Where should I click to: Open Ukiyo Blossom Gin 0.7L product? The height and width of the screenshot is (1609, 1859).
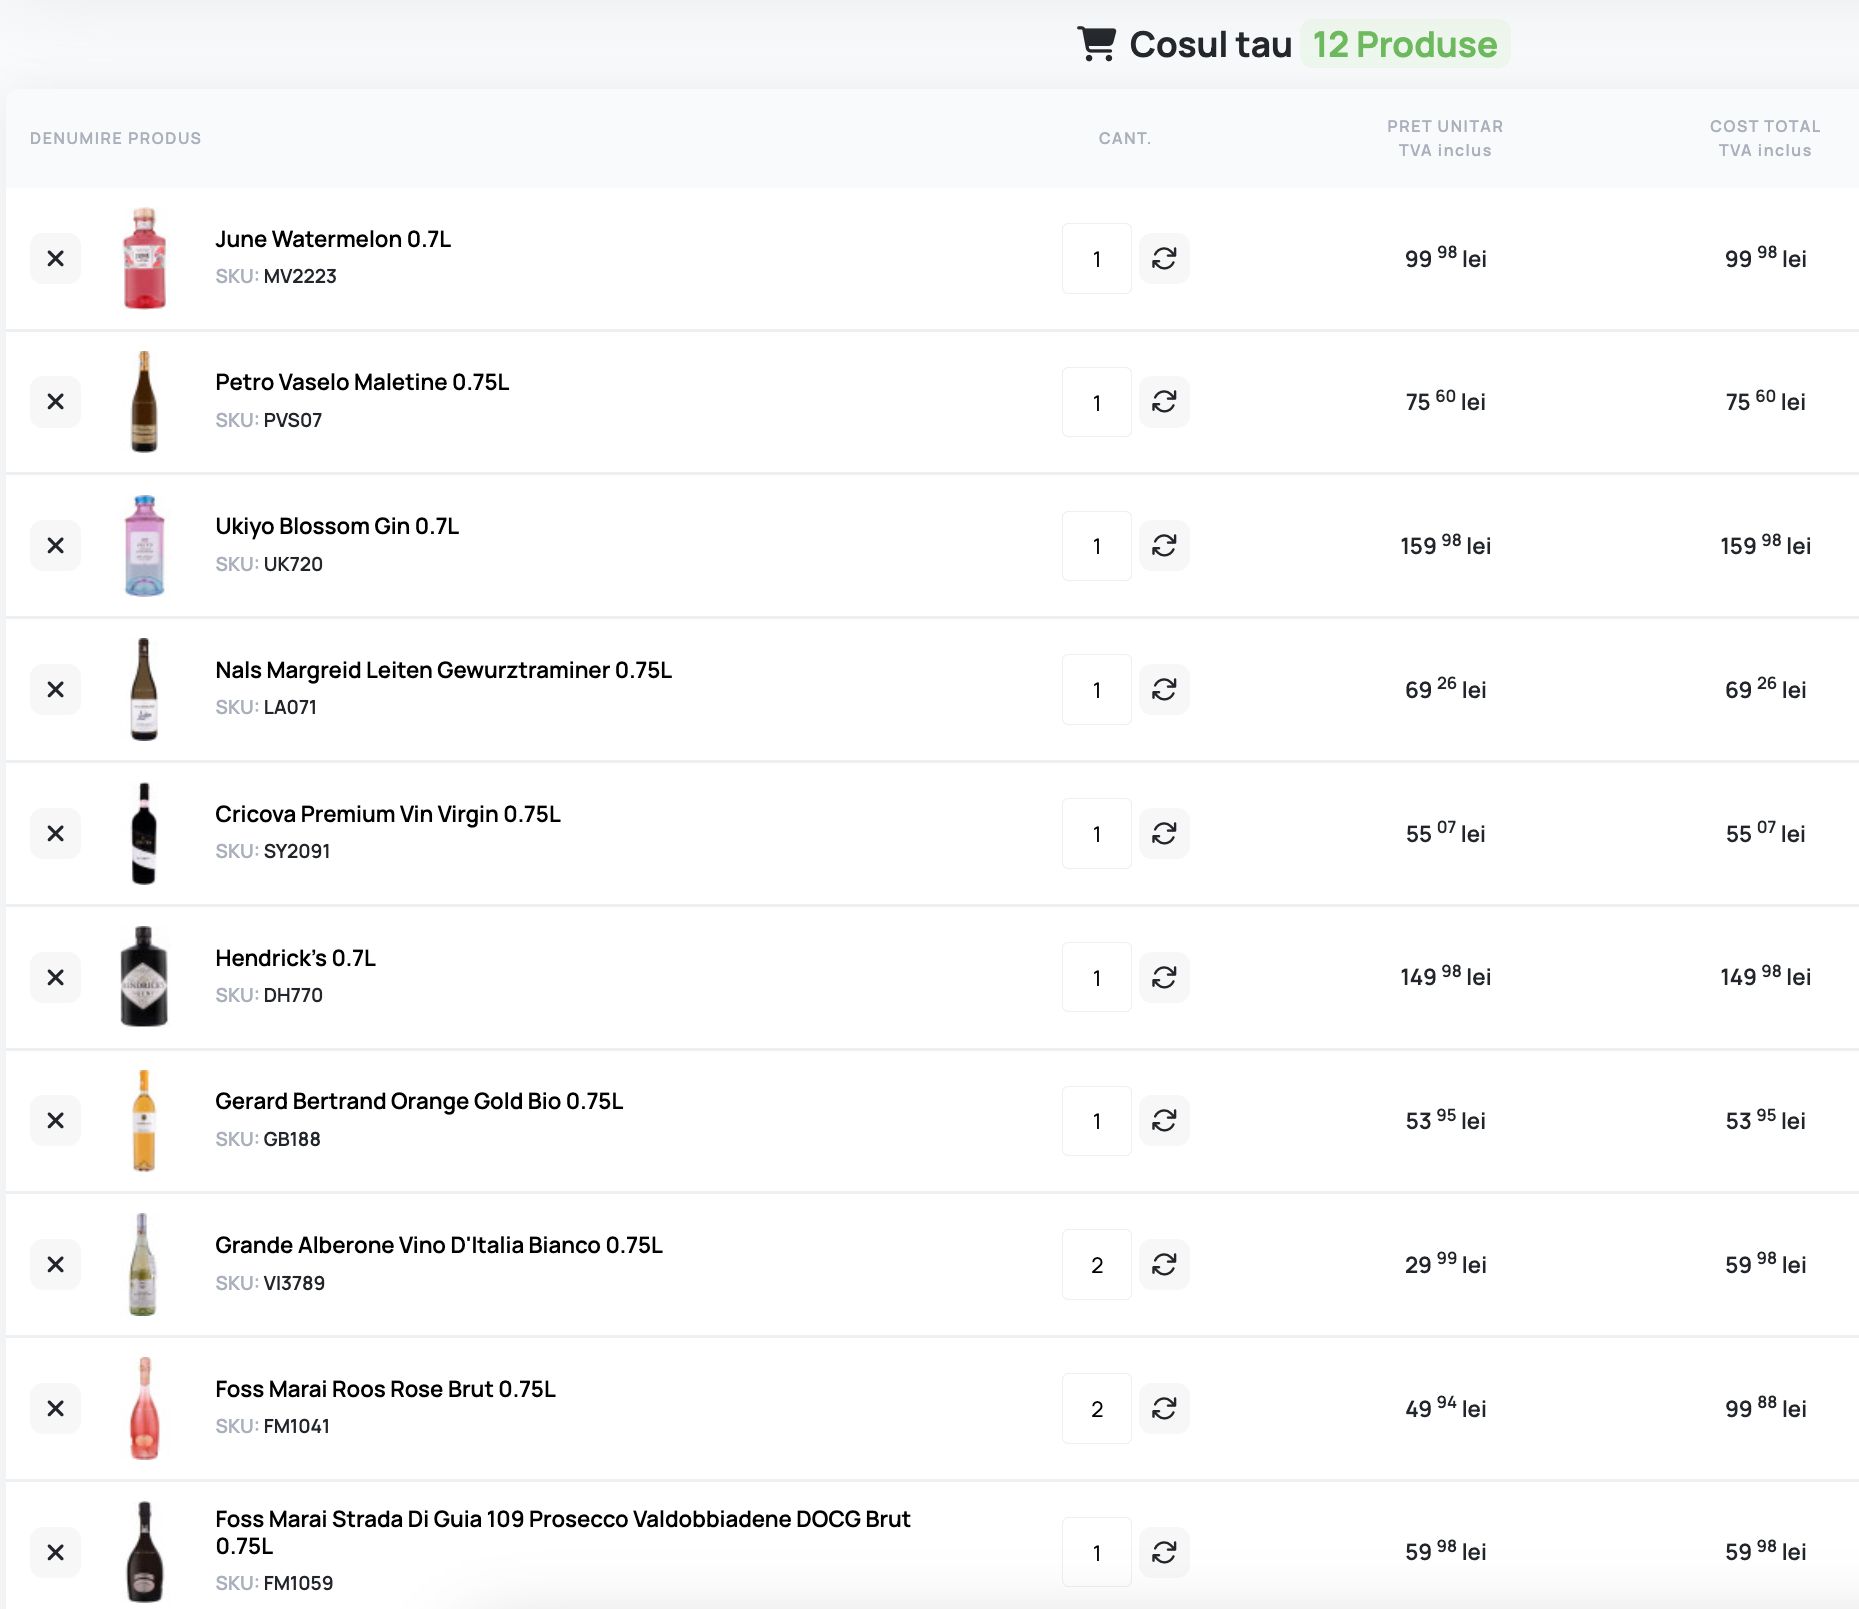pyautogui.click(x=337, y=526)
